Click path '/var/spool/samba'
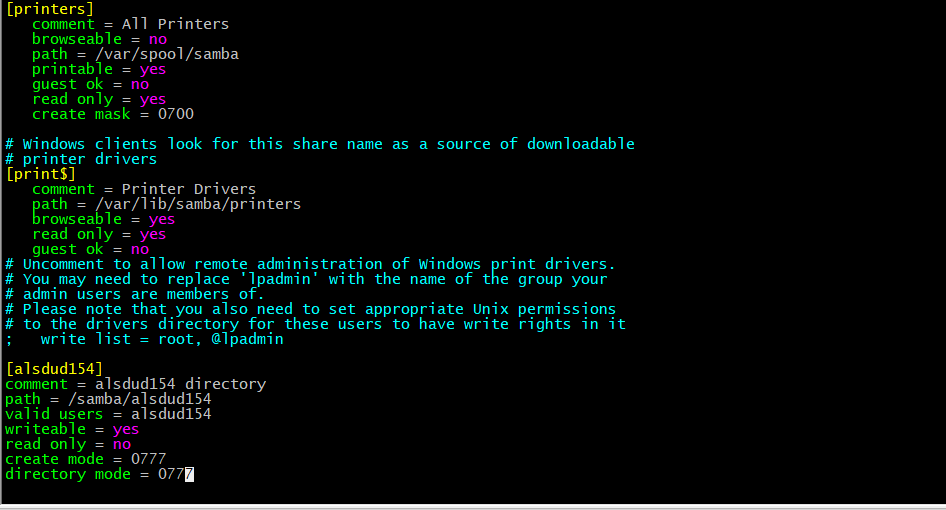This screenshot has height=510, width=946. pyautogui.click(x=167, y=54)
